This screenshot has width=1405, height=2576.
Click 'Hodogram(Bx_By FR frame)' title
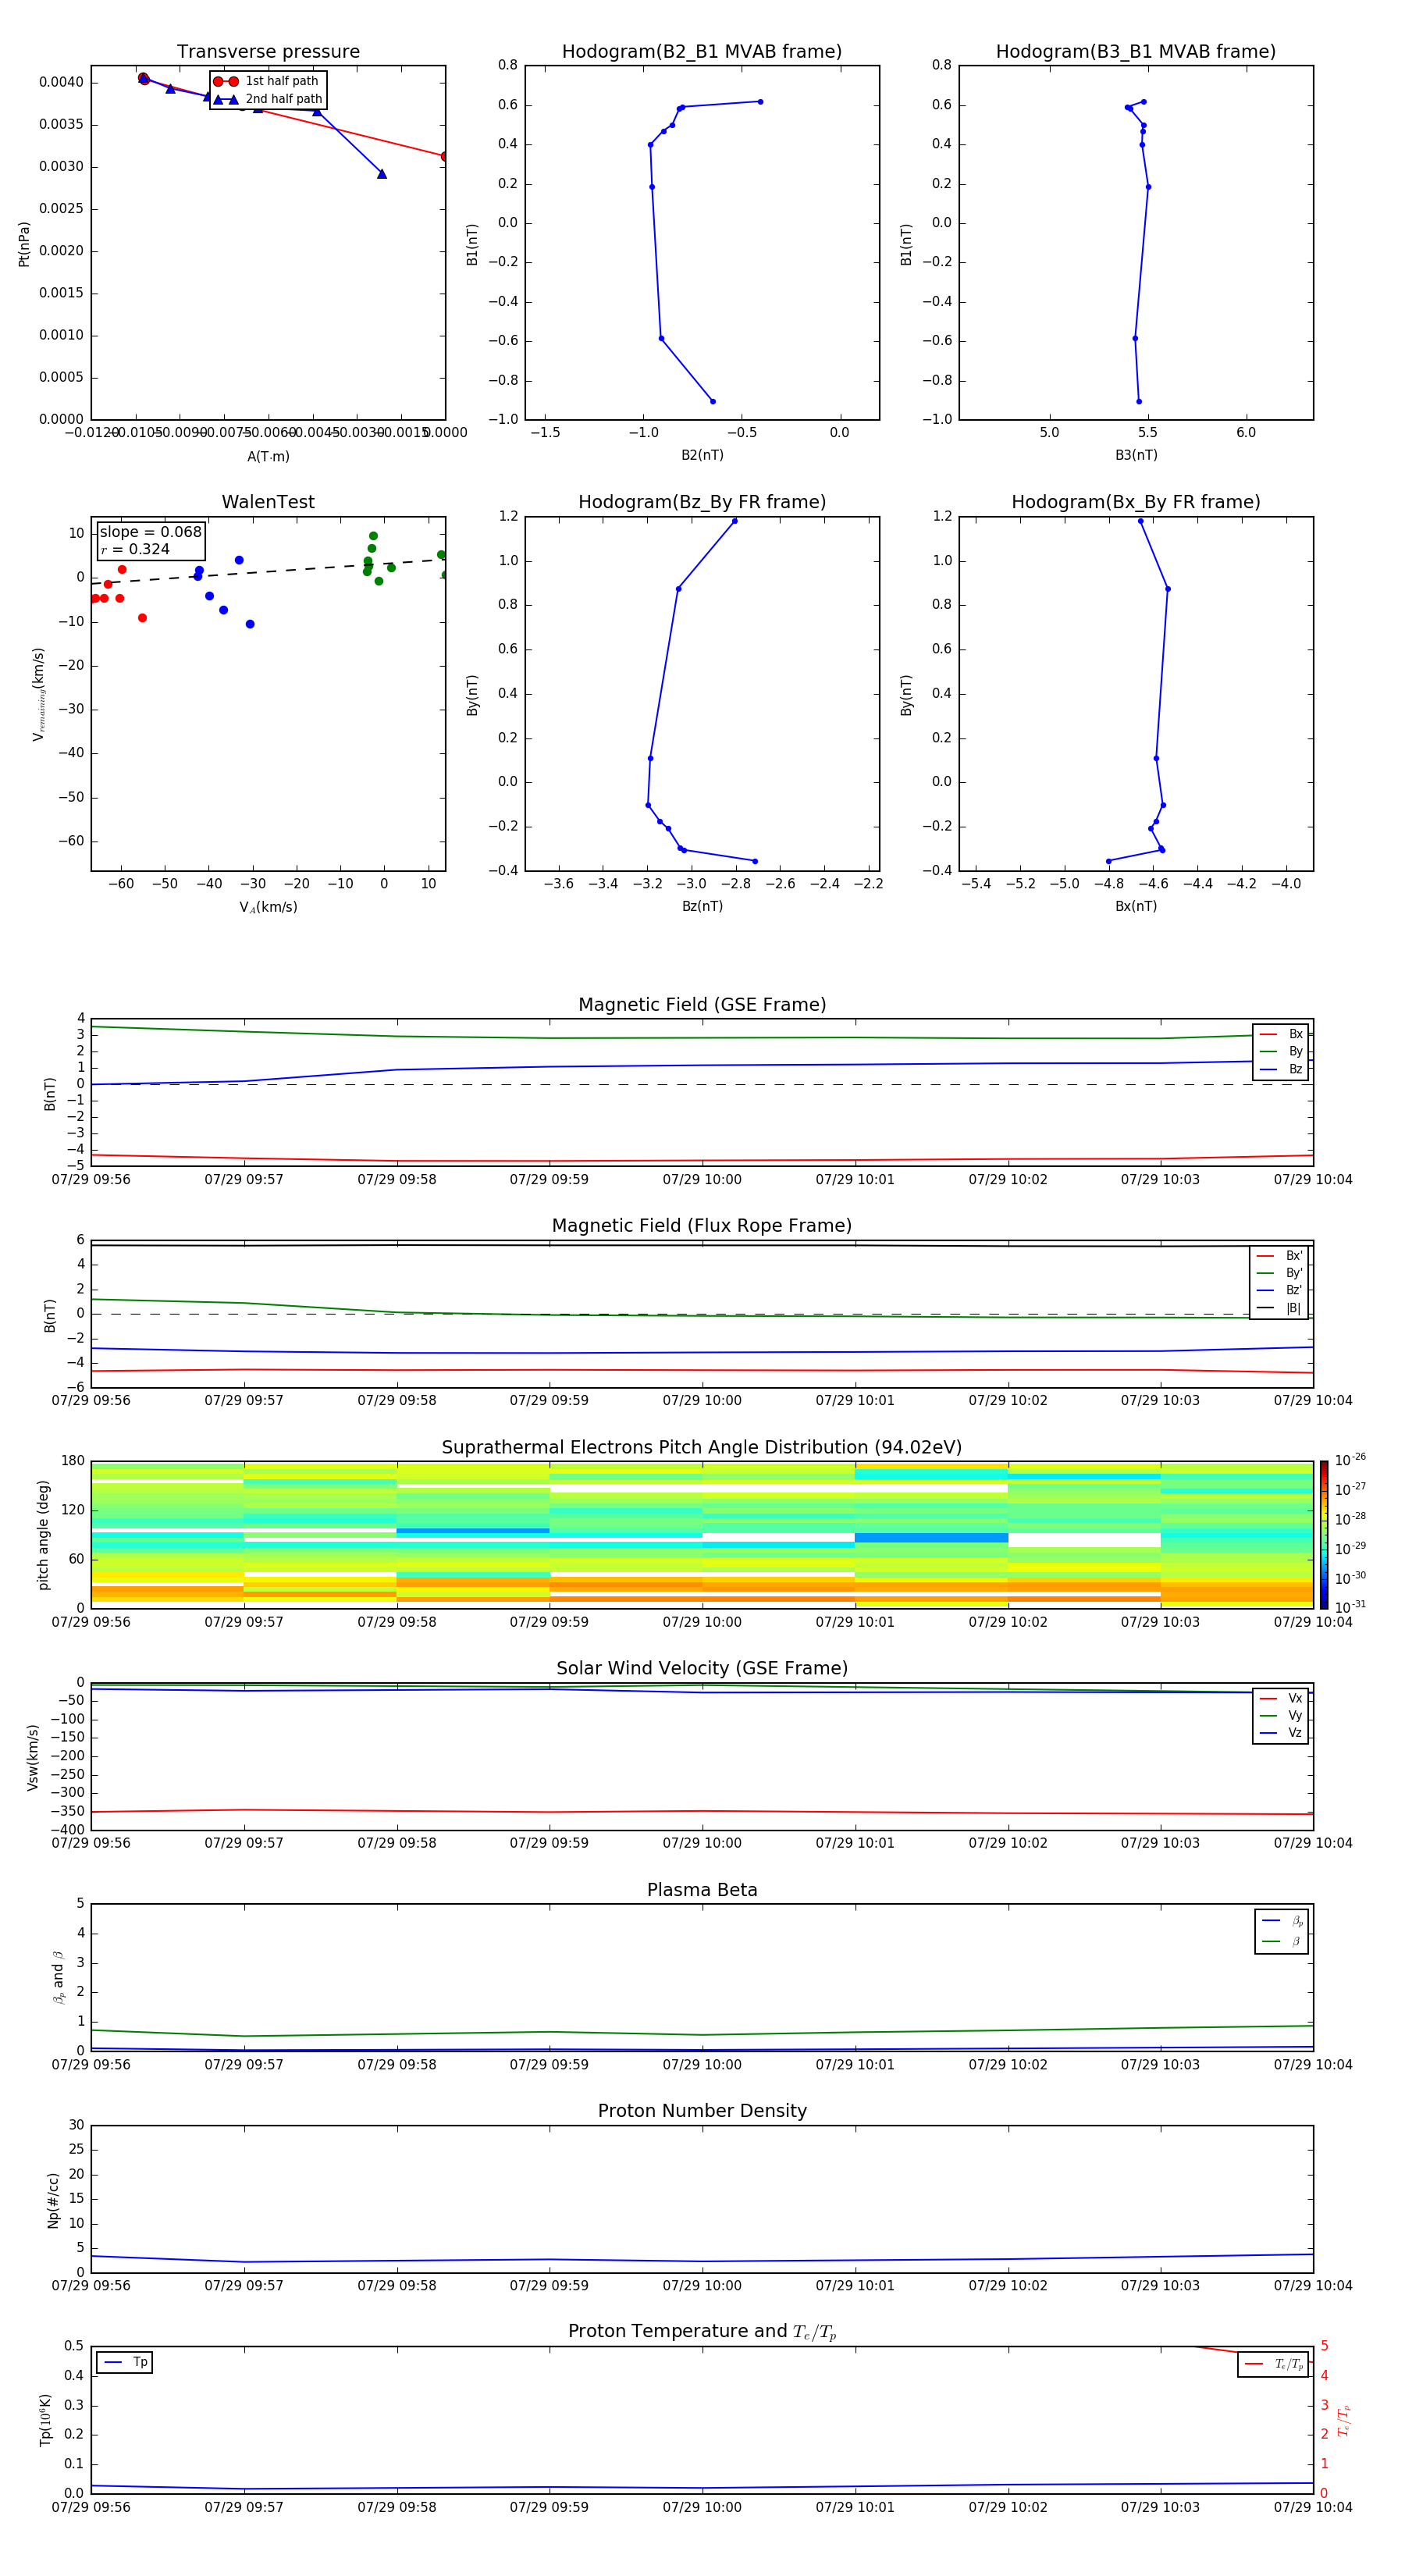pos(1136,502)
